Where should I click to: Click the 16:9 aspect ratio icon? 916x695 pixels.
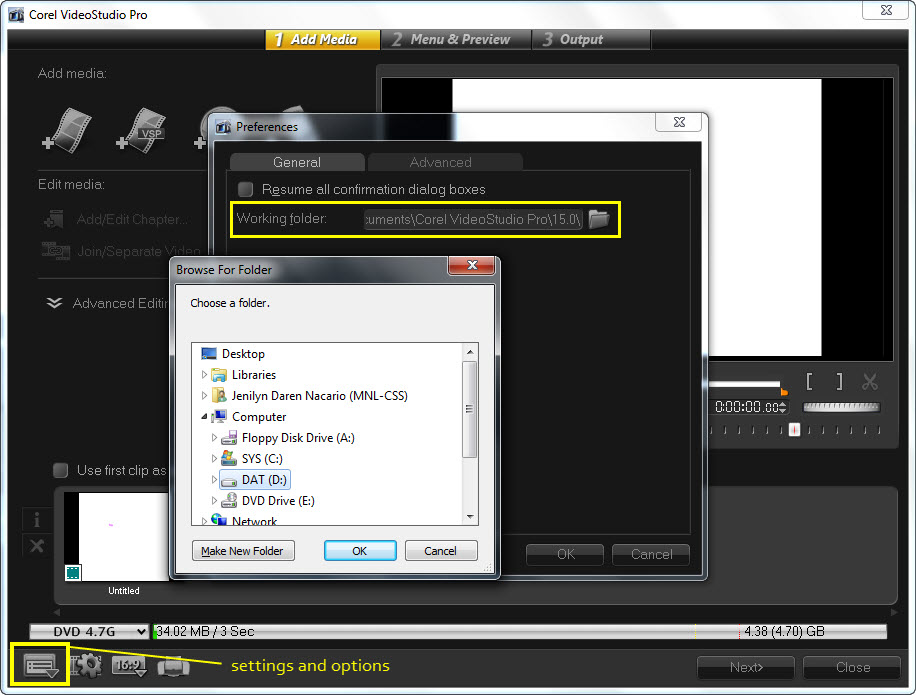129,666
